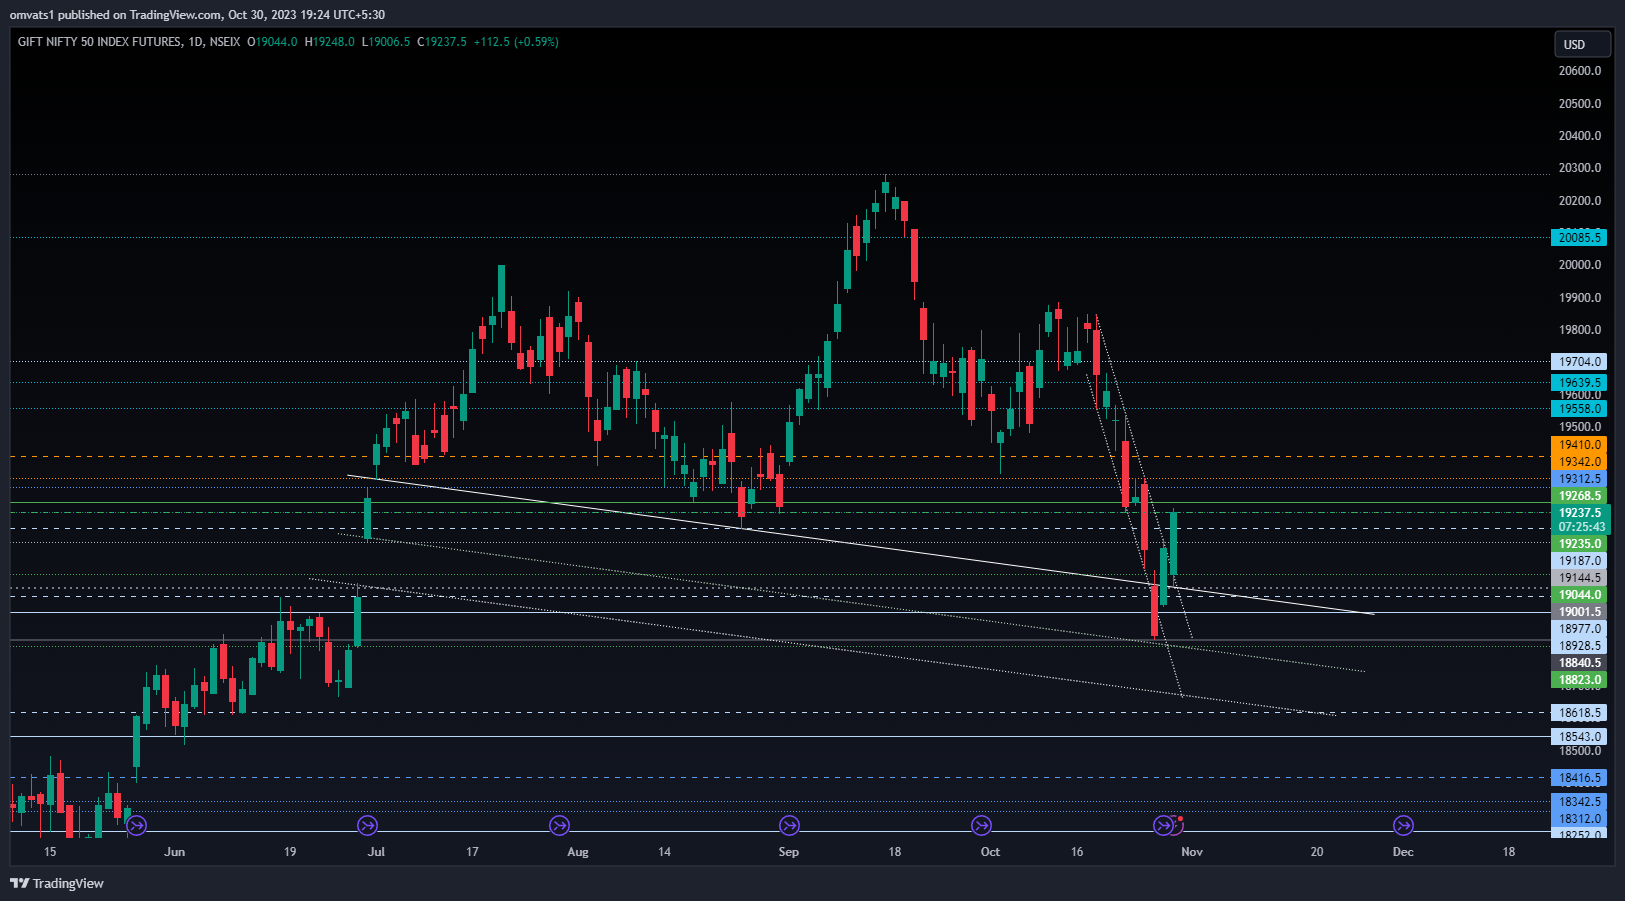
Task: Select the dark 18840.5 price label
Action: 1579,663
